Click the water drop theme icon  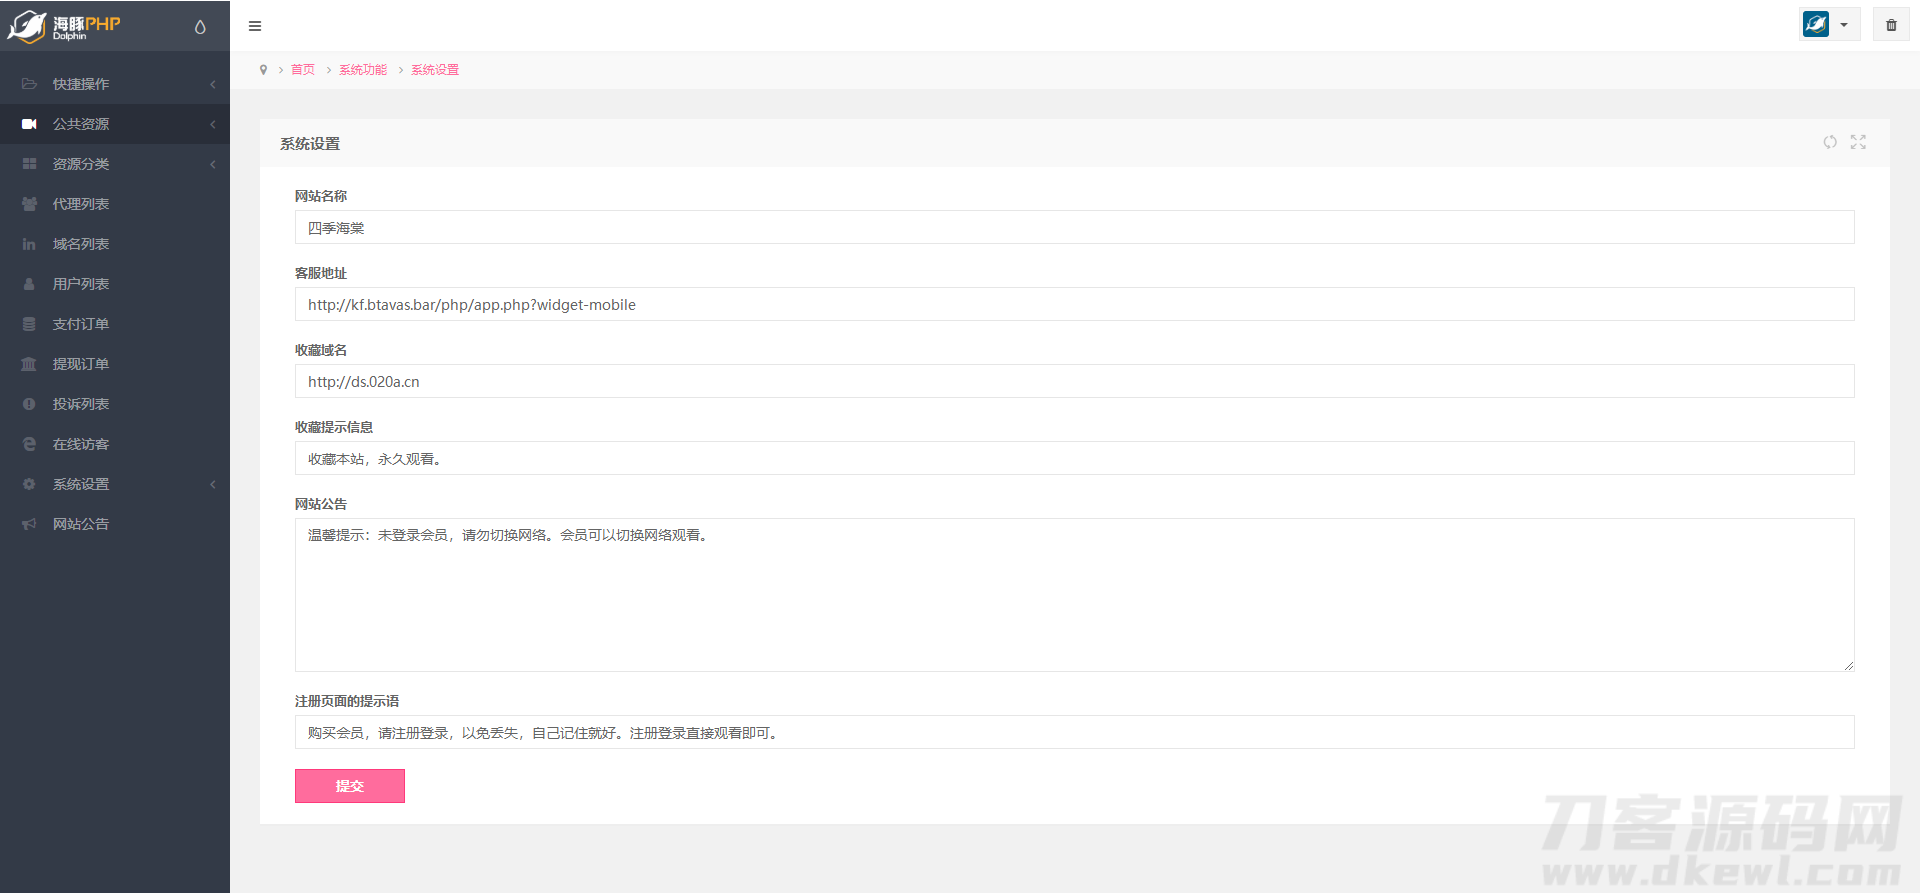200,27
